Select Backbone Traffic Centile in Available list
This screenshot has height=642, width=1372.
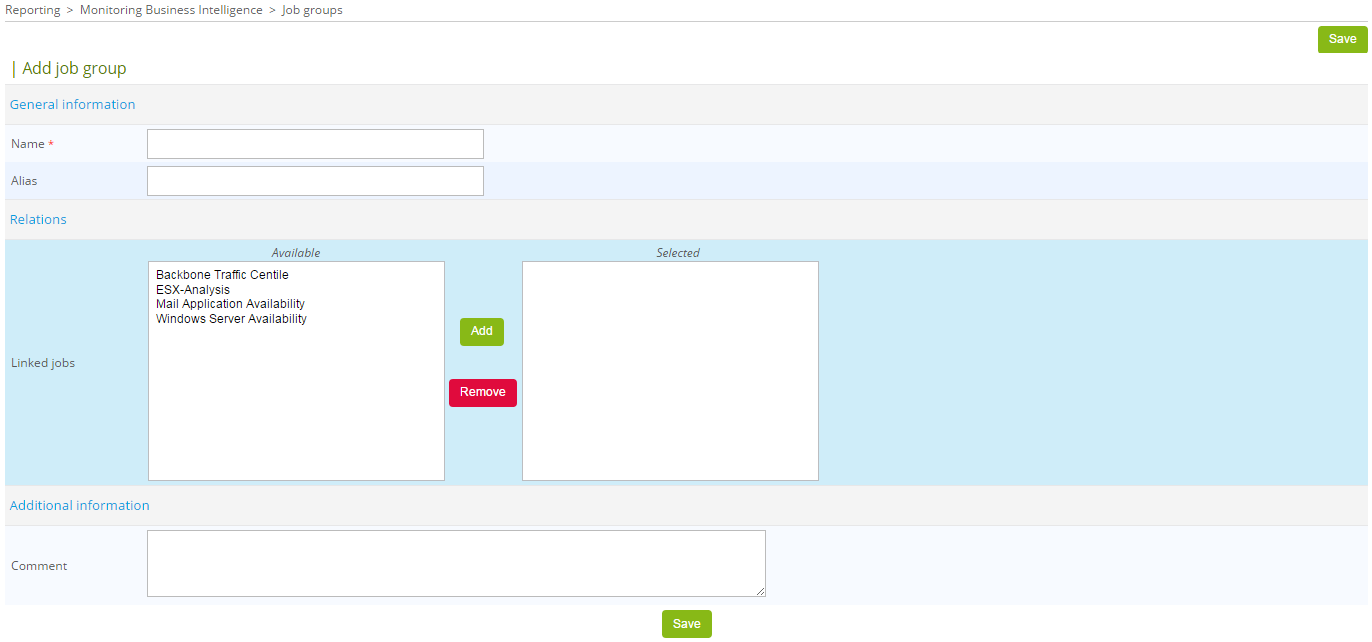click(222, 274)
